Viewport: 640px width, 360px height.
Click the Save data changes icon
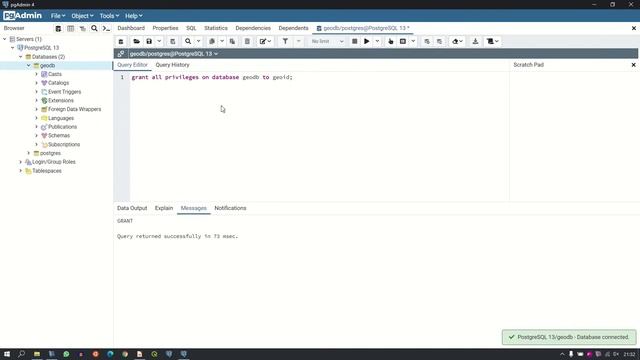173,41
